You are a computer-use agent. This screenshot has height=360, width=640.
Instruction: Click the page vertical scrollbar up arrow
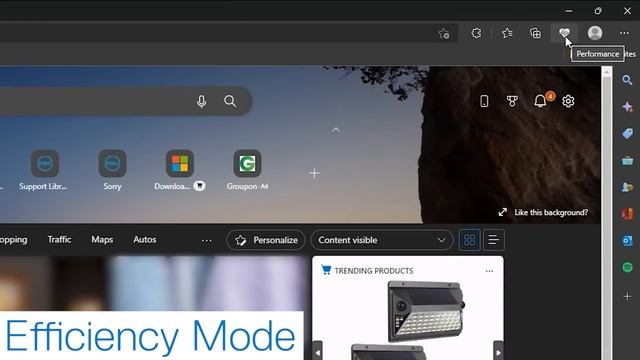(x=607, y=72)
